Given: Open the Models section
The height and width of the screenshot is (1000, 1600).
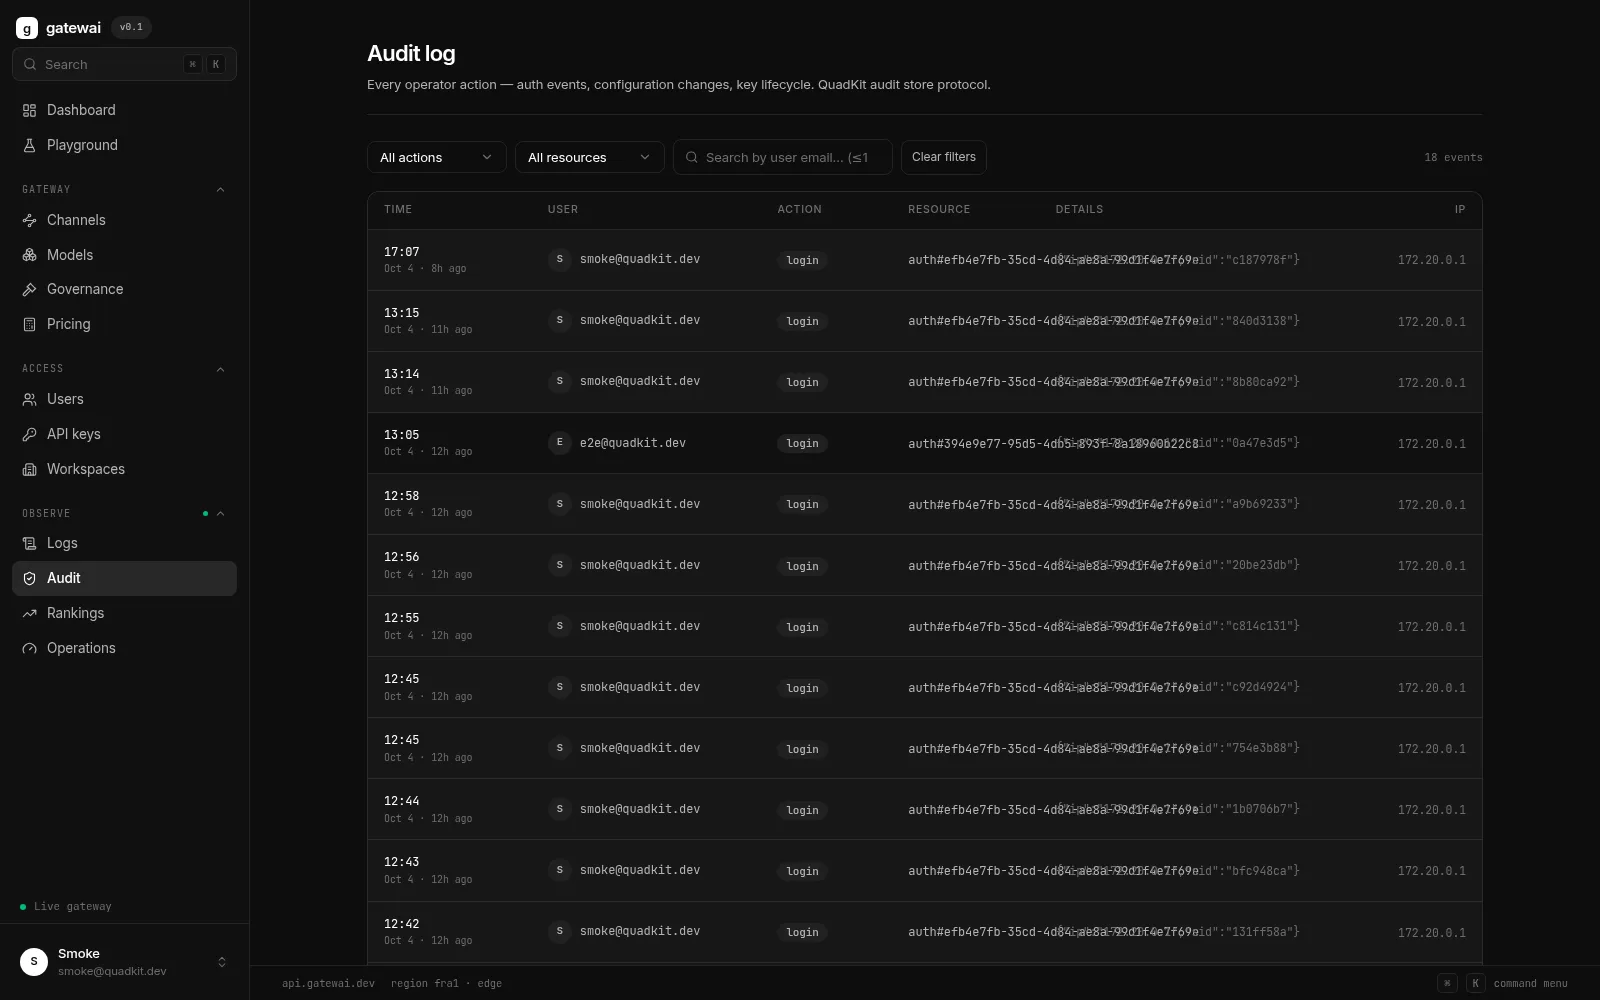Looking at the screenshot, I should (124, 255).
